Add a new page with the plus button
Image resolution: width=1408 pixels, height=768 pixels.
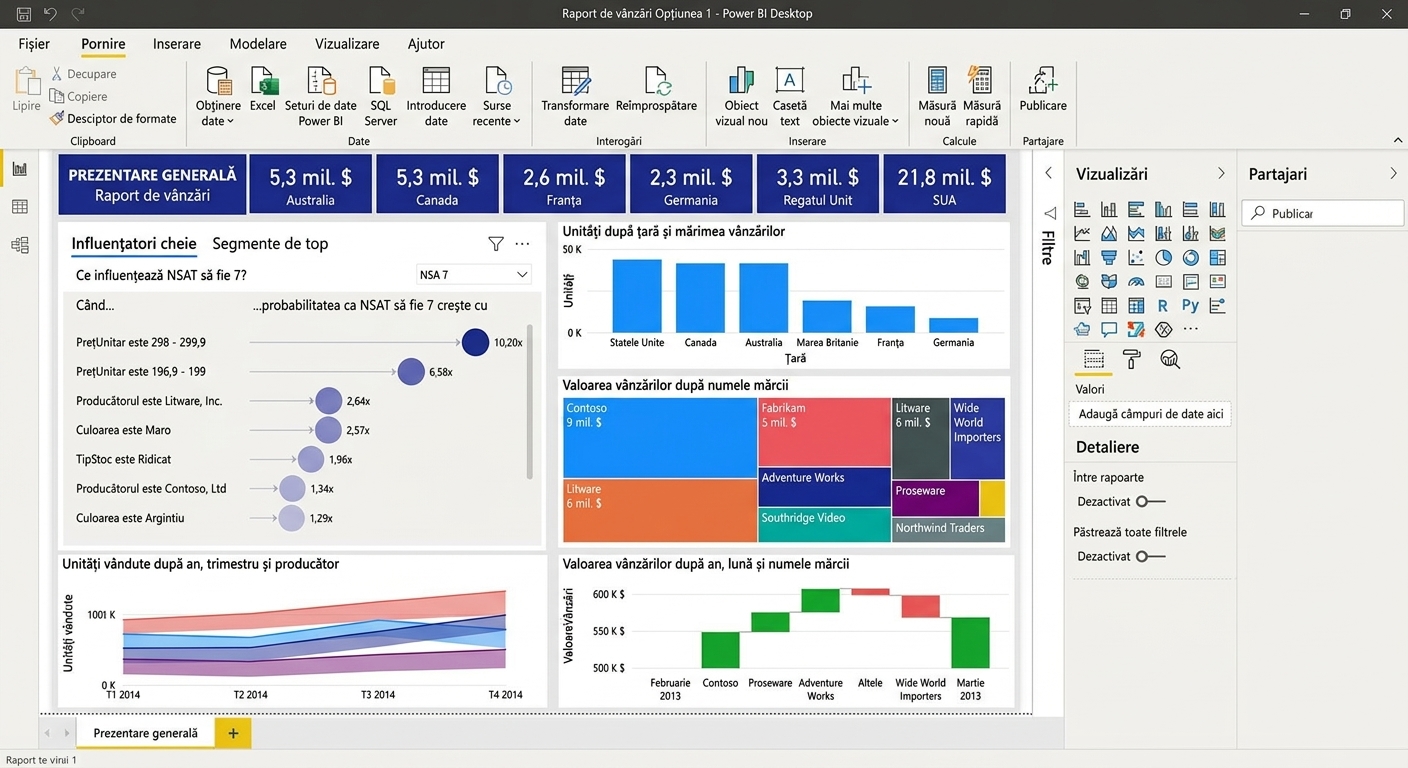tap(233, 733)
